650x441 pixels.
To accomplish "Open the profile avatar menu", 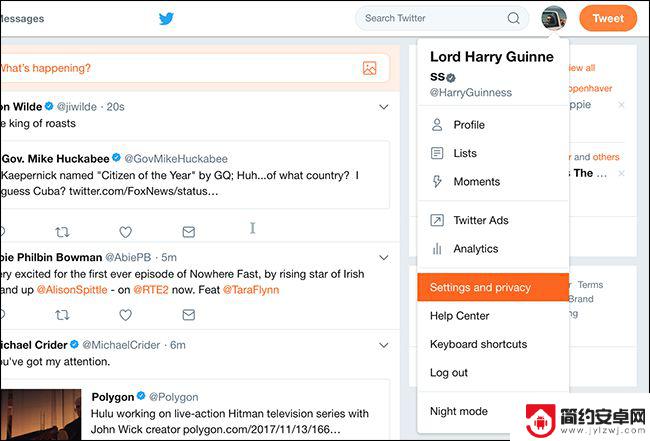I will (x=553, y=18).
